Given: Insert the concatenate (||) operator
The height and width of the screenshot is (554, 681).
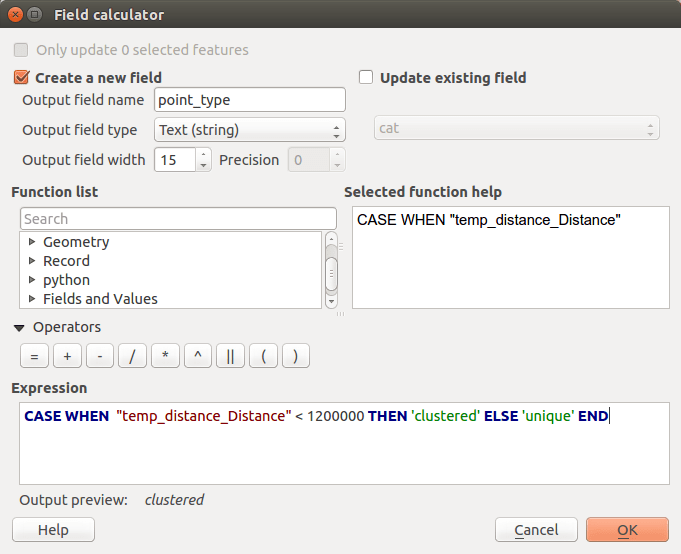Looking at the screenshot, I should click(x=231, y=356).
